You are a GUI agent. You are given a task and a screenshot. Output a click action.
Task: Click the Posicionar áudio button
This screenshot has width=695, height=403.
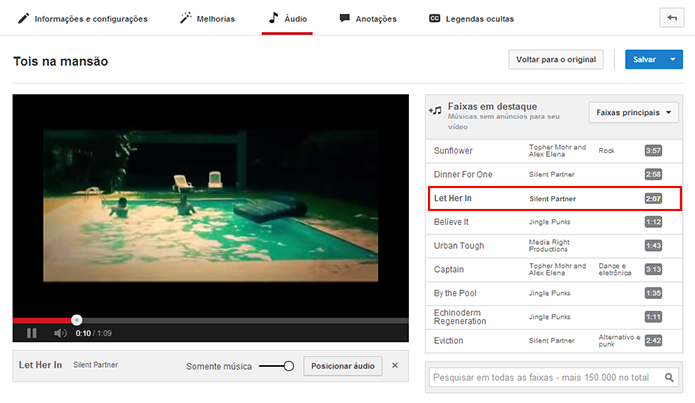(343, 366)
